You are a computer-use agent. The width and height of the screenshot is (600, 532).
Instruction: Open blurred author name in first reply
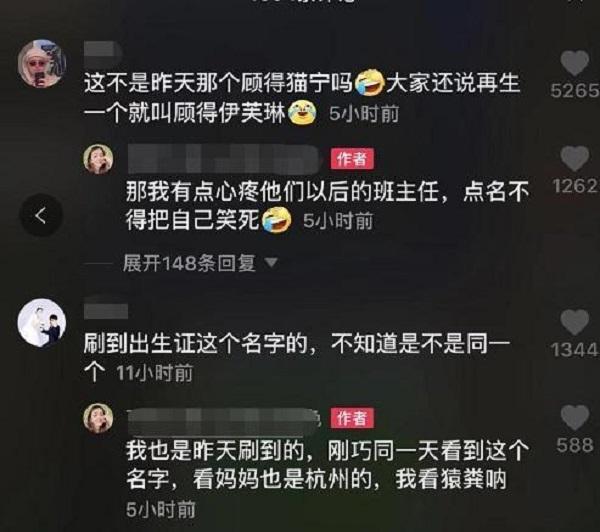(225, 159)
